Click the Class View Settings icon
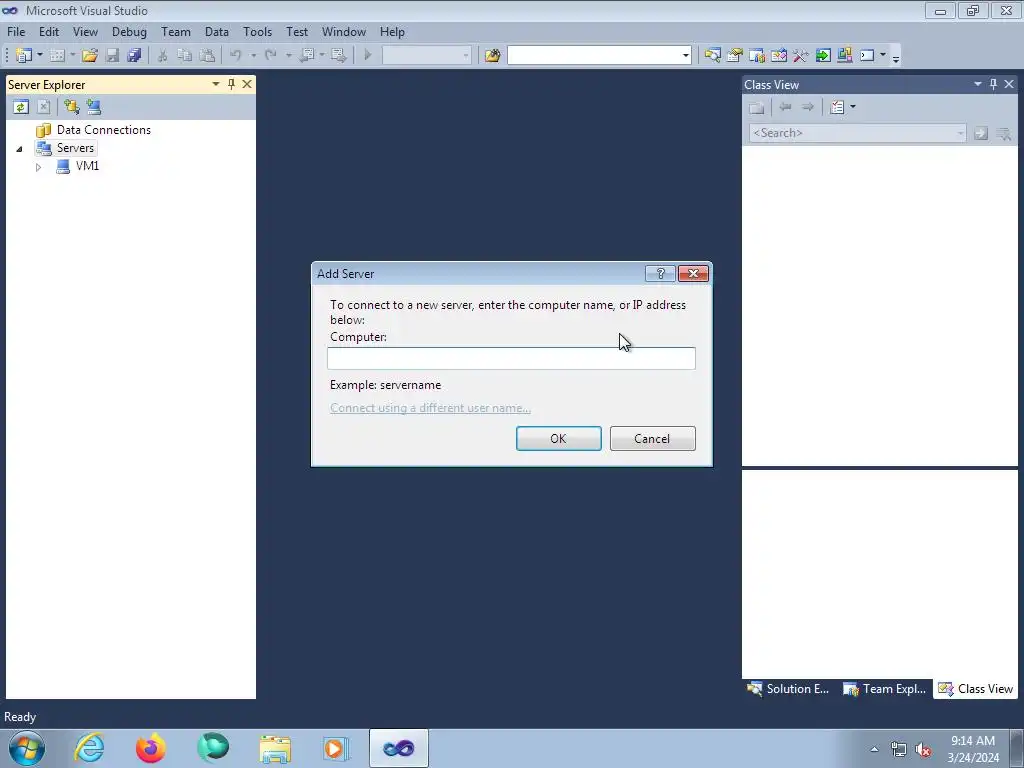 (x=837, y=107)
